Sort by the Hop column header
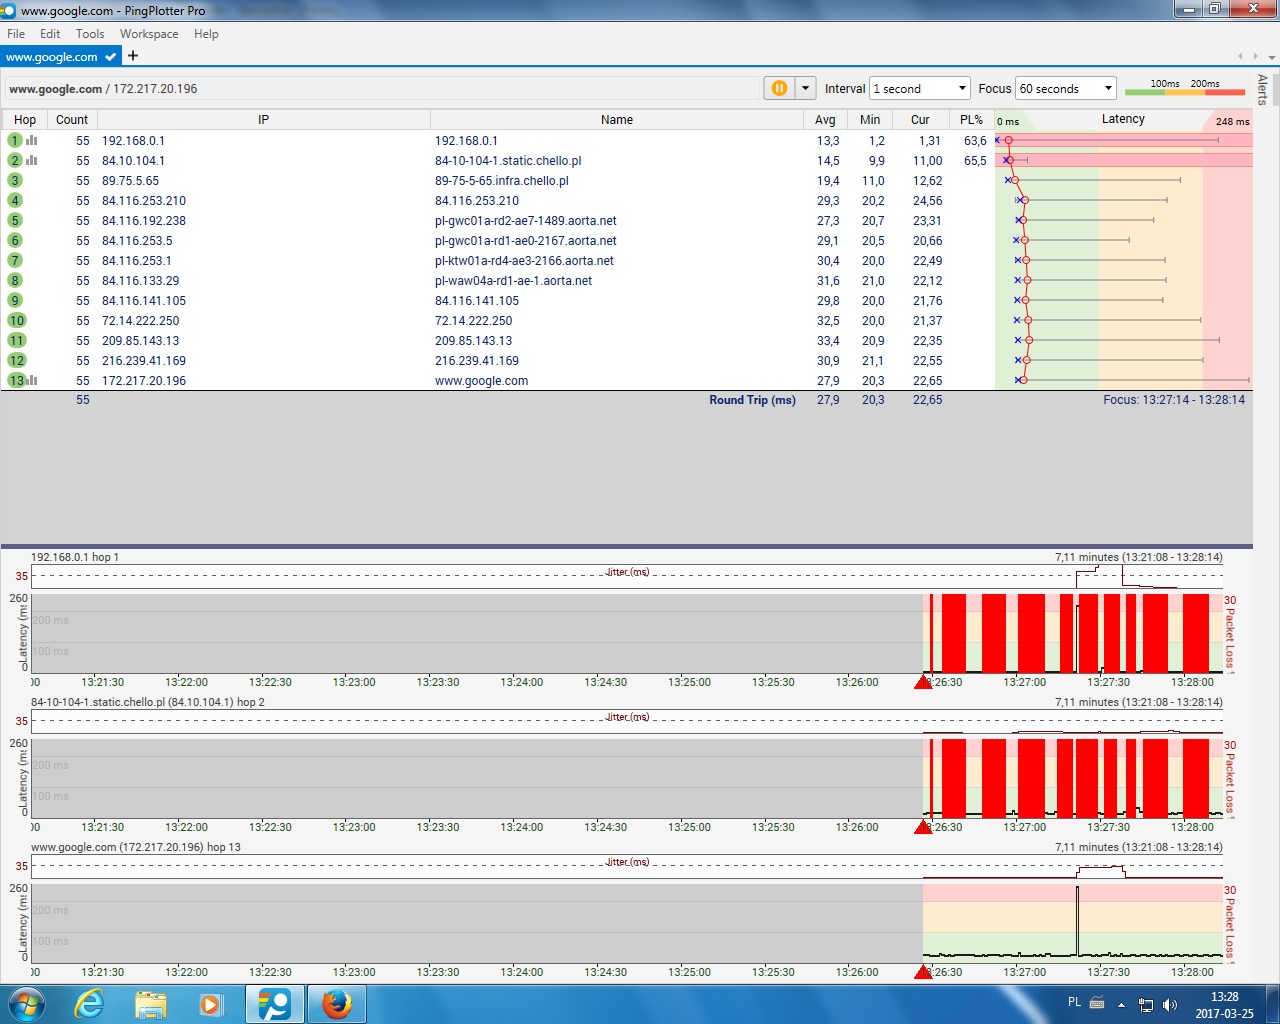Viewport: 1280px width, 1024px height. pos(25,119)
